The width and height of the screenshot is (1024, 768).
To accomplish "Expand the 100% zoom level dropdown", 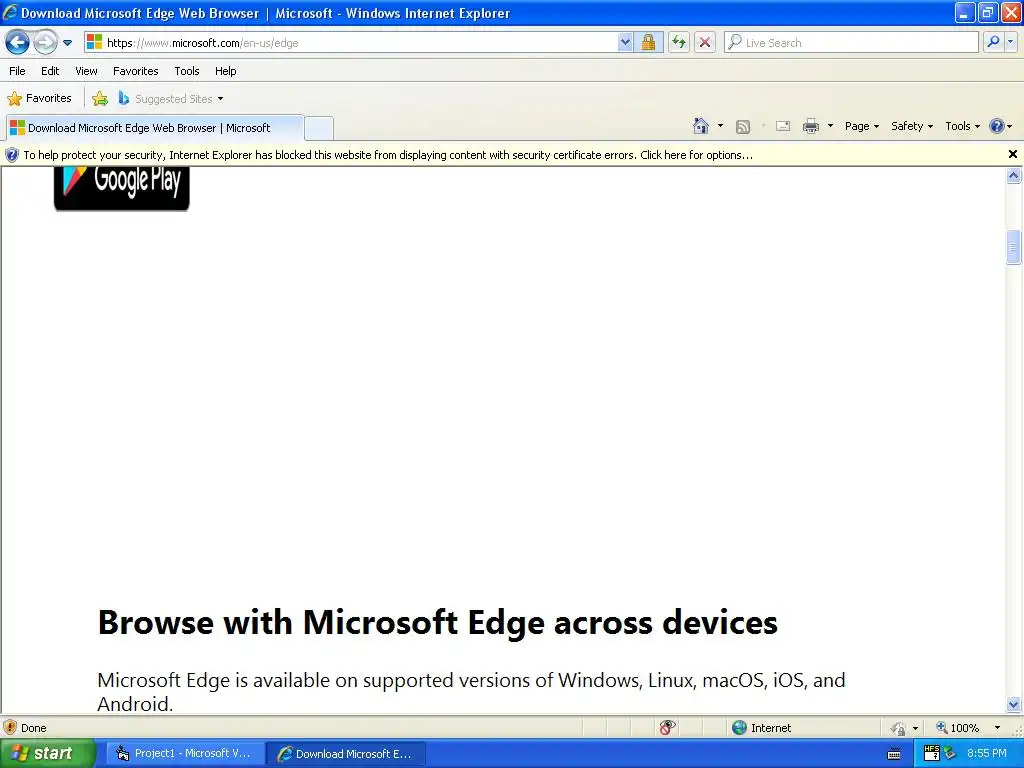I will click(997, 728).
